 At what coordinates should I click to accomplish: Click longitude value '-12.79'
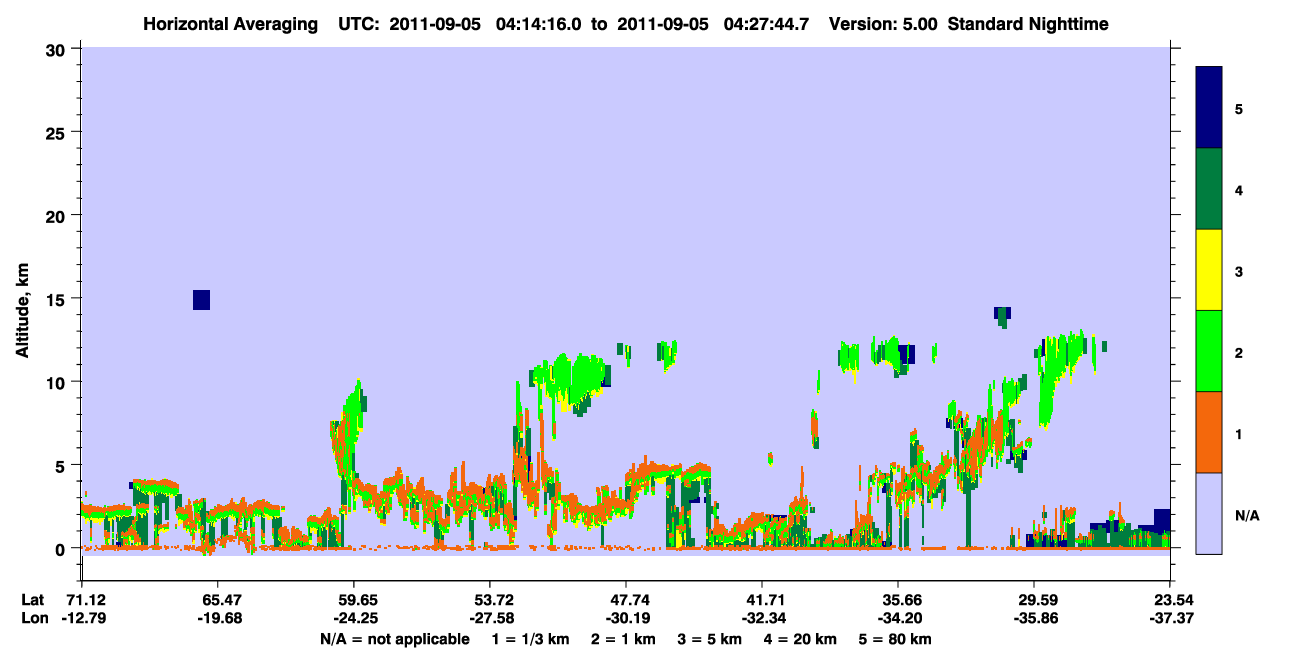tap(82, 618)
